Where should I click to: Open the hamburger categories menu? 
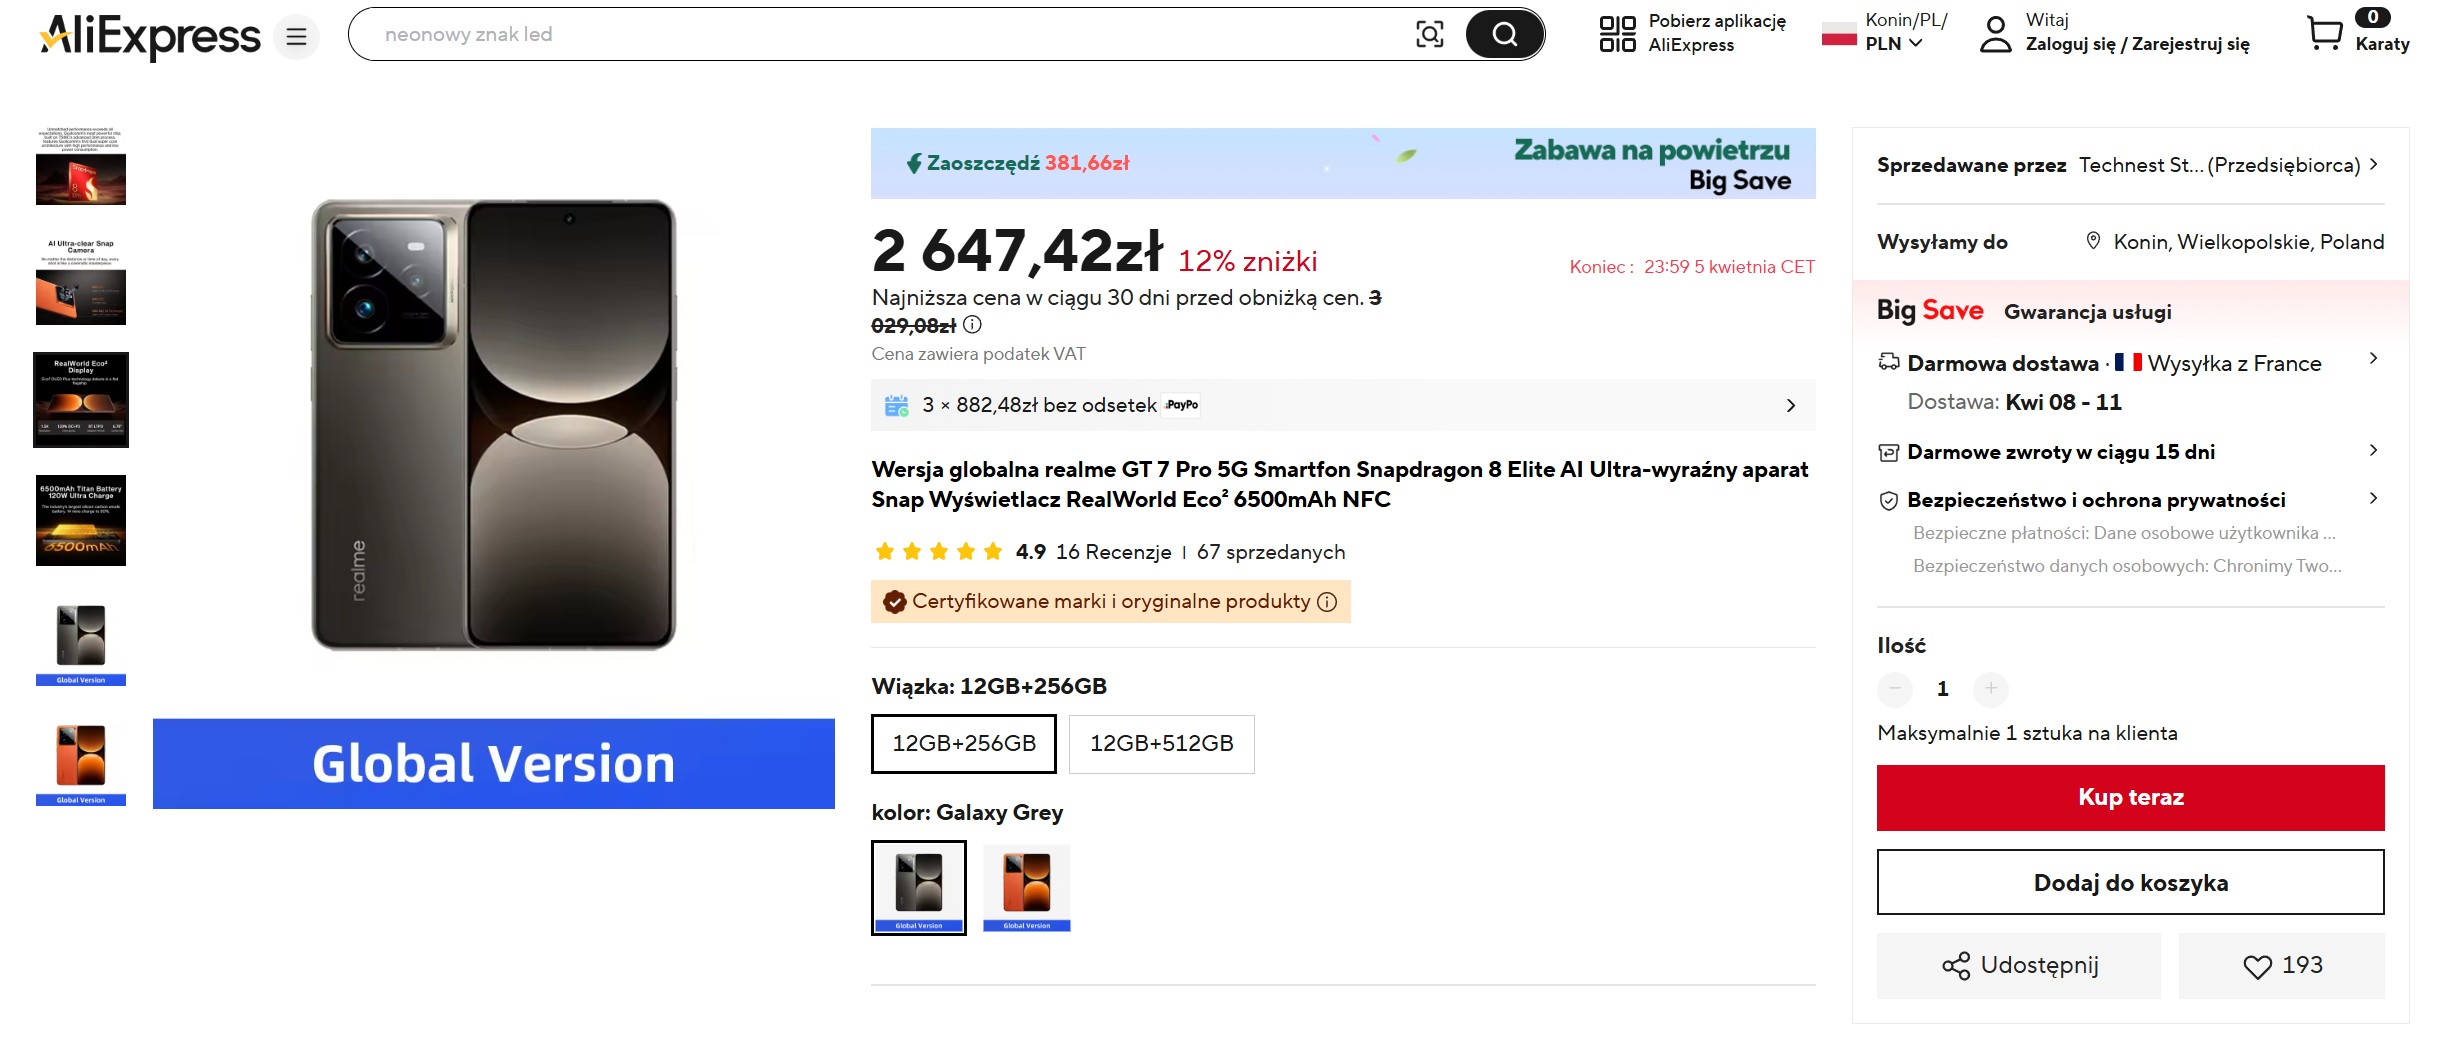(296, 37)
